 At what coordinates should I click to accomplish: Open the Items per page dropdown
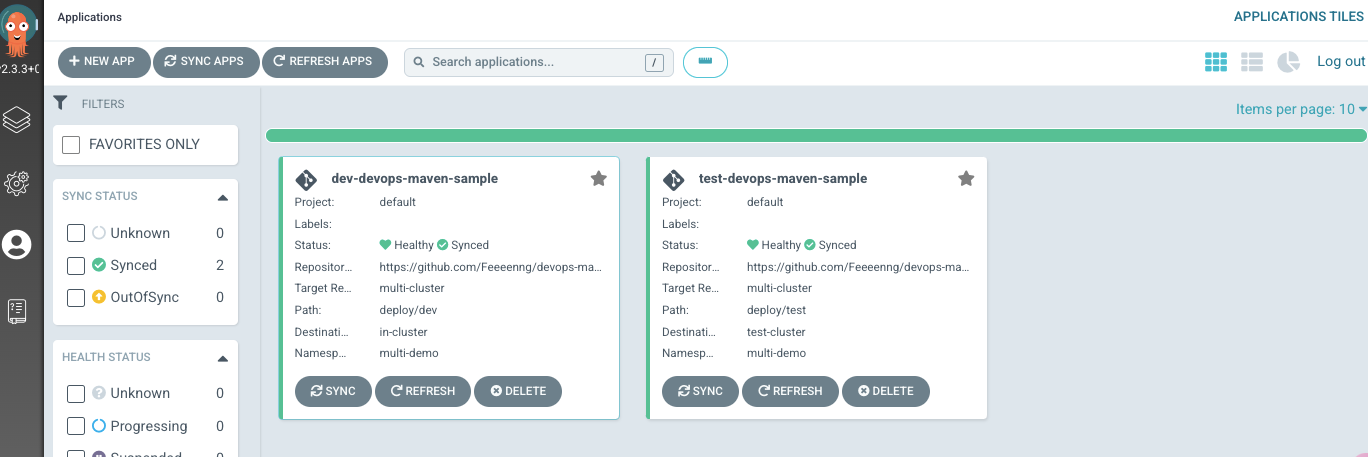click(x=1300, y=109)
